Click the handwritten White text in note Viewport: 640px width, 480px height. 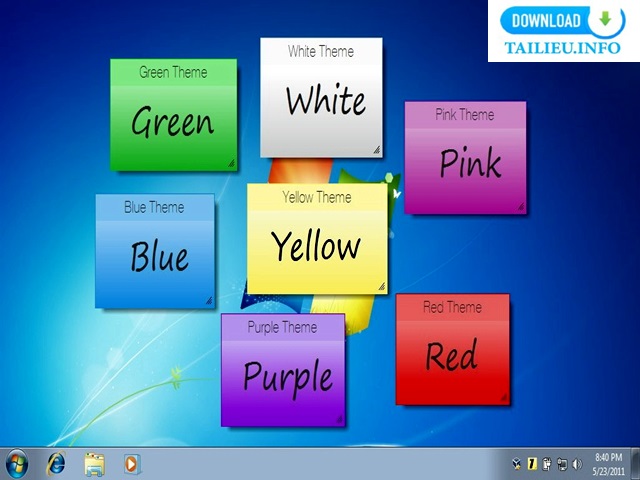click(x=326, y=100)
